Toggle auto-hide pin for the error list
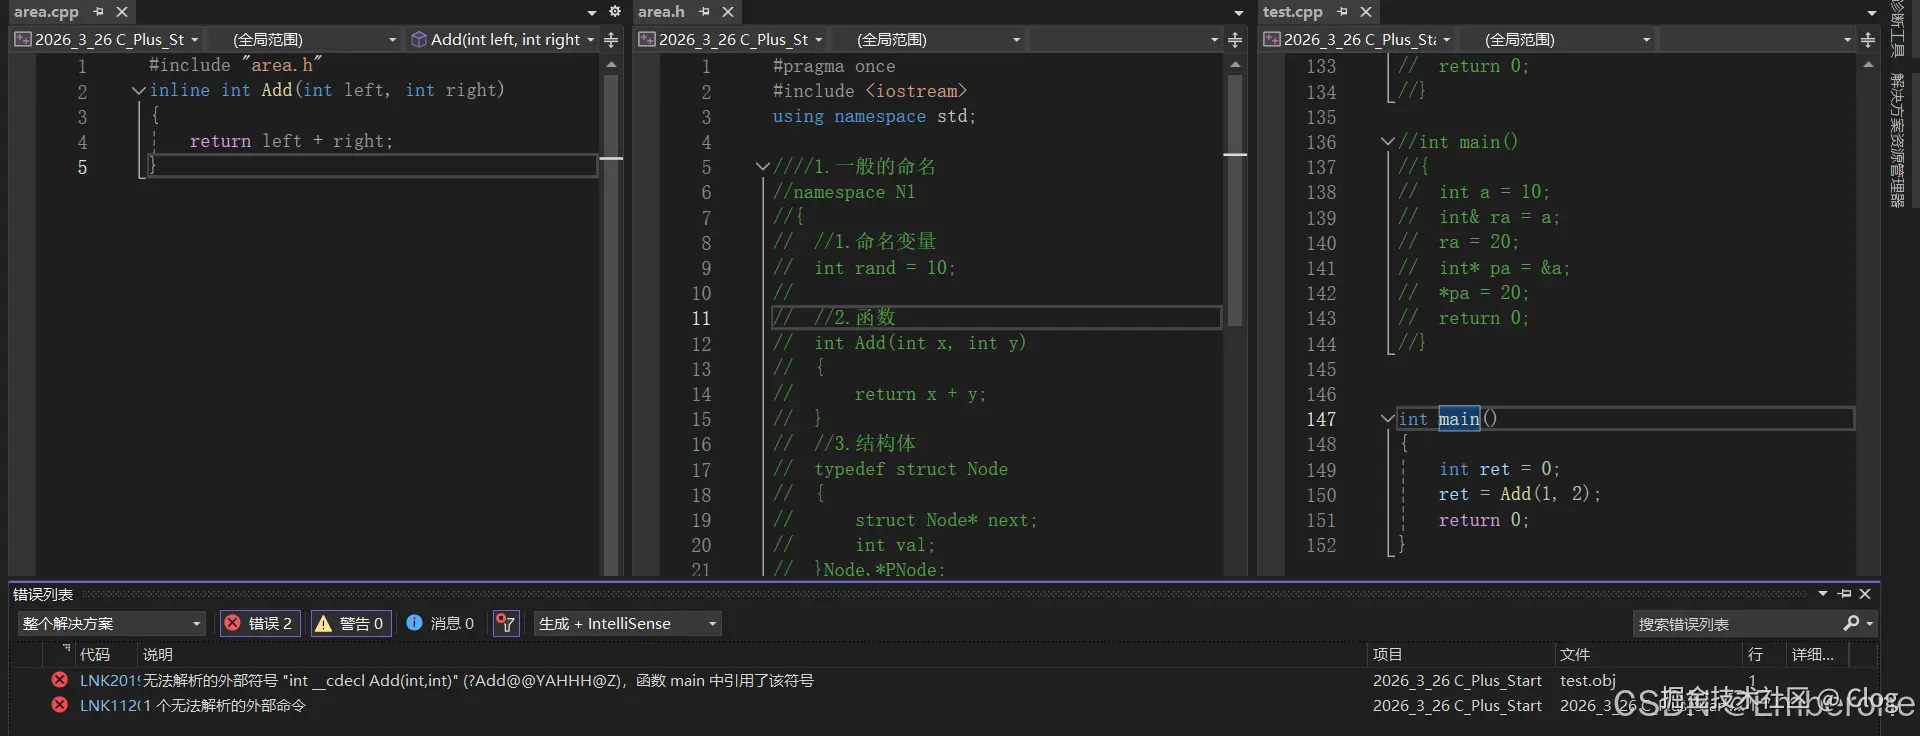This screenshot has width=1920, height=736. (x=1844, y=594)
